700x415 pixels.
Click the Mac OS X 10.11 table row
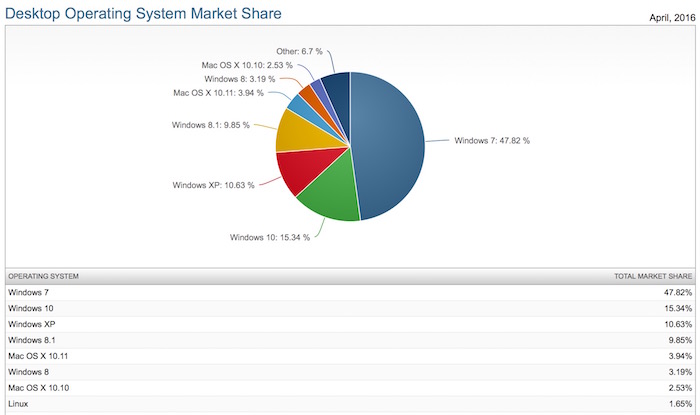coord(350,359)
